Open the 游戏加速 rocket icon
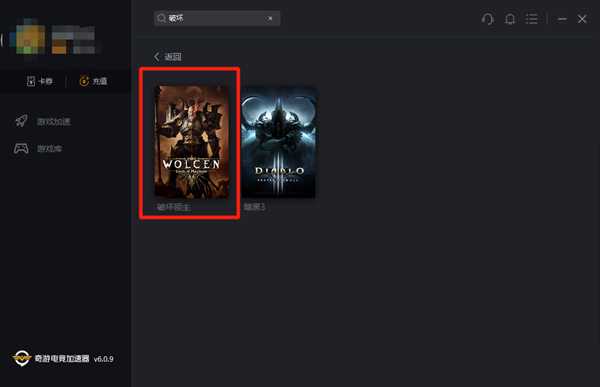The height and width of the screenshot is (387, 600). (21, 121)
